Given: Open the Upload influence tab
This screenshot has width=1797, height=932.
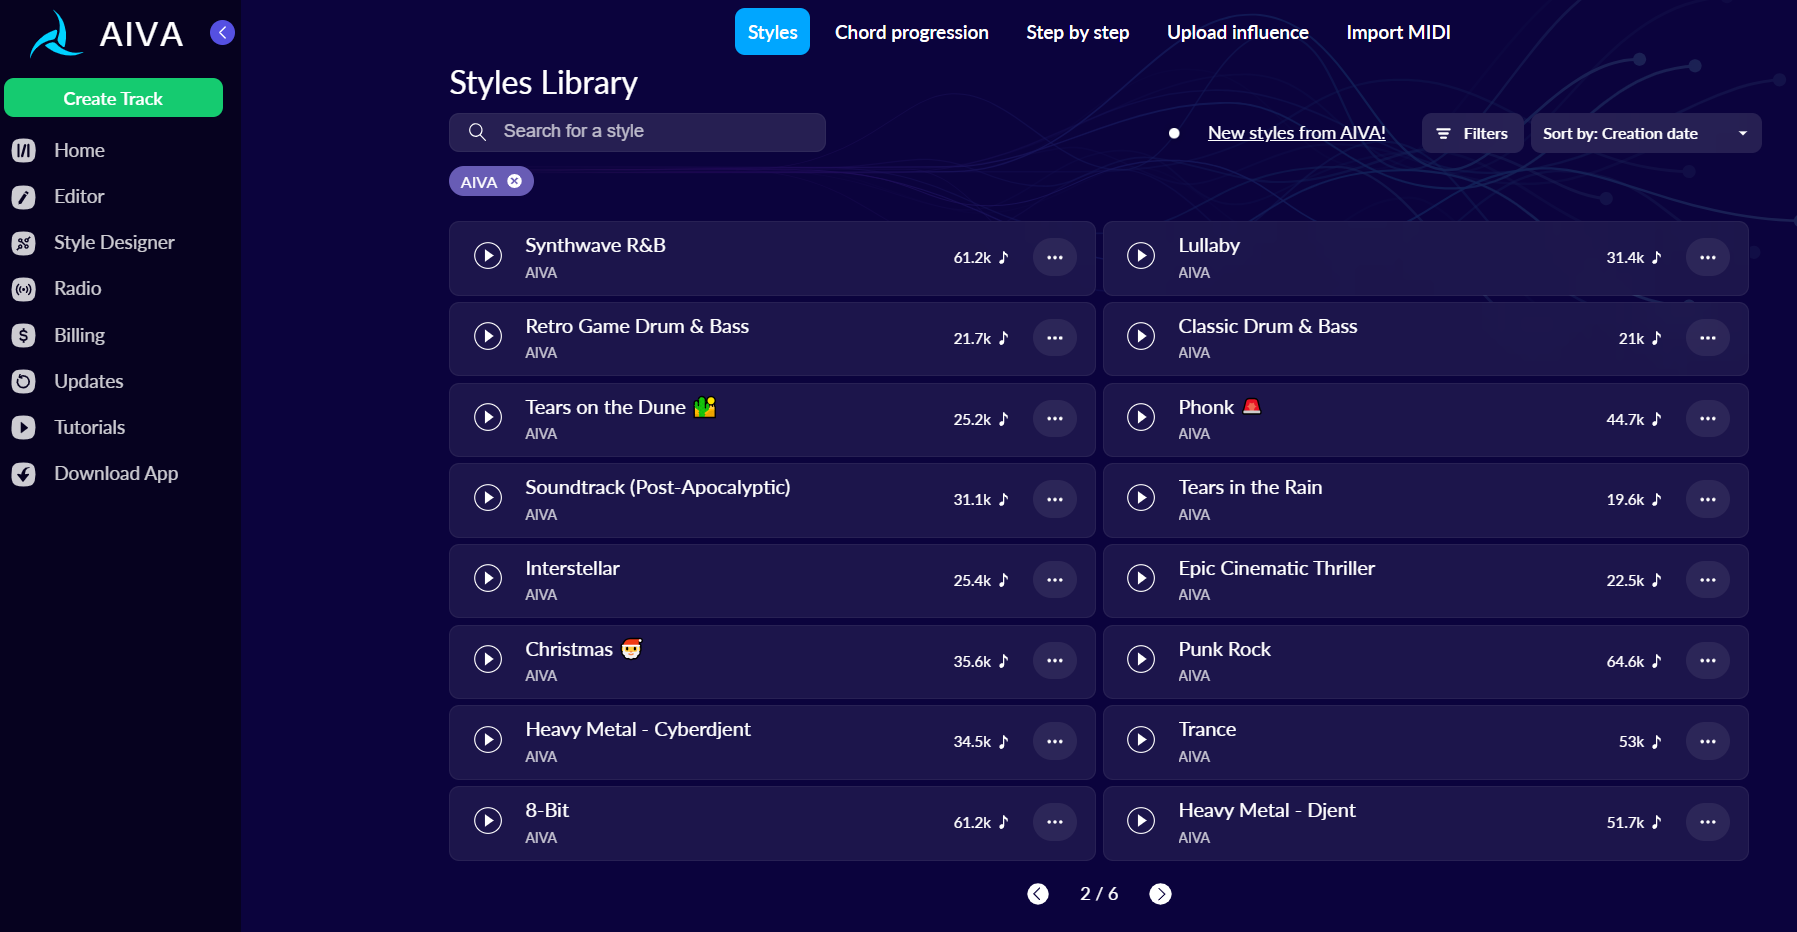Looking at the screenshot, I should (1237, 32).
